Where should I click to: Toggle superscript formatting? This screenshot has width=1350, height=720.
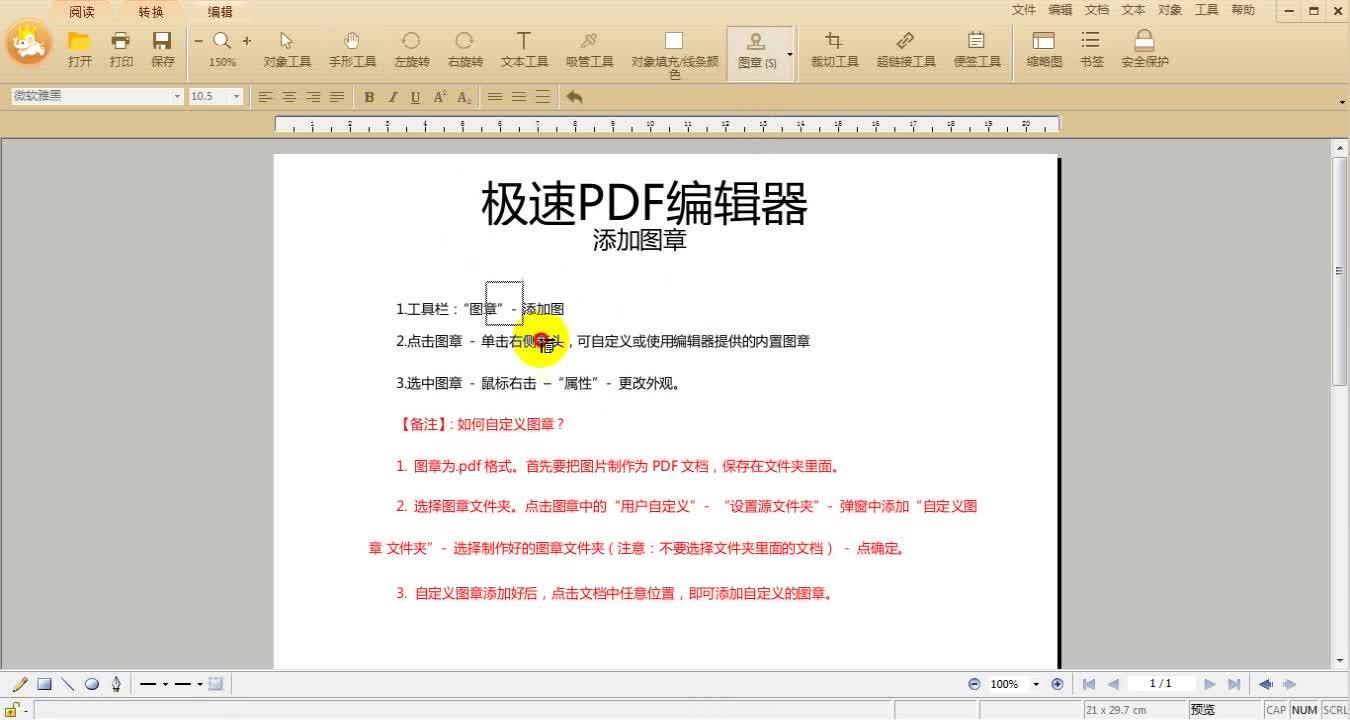pos(440,97)
